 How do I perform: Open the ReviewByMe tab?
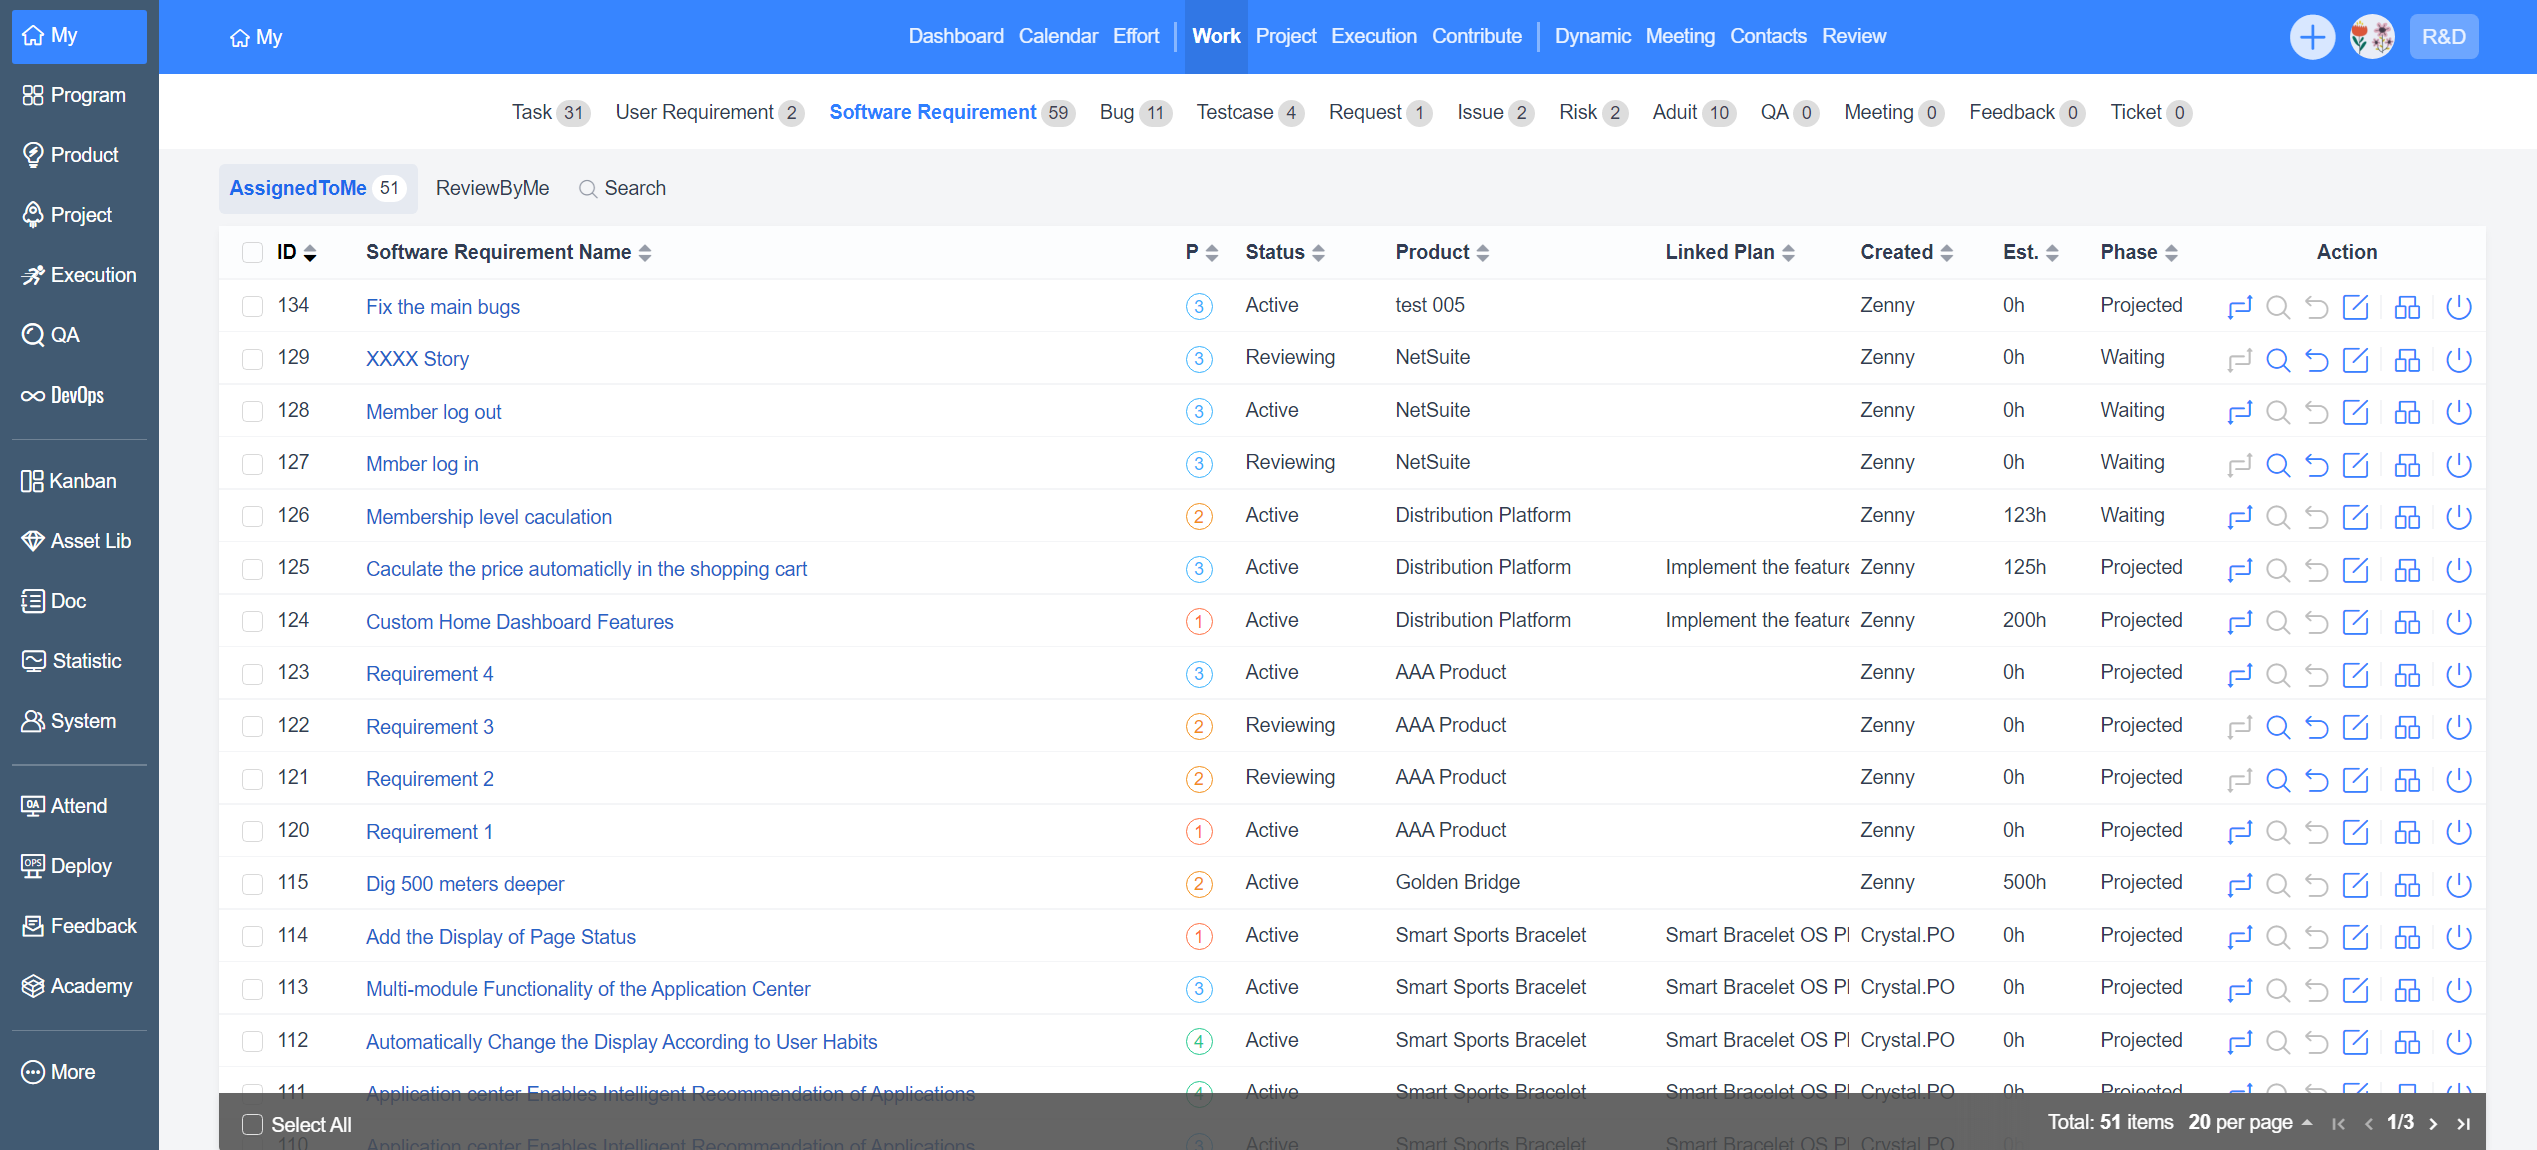pyautogui.click(x=492, y=188)
